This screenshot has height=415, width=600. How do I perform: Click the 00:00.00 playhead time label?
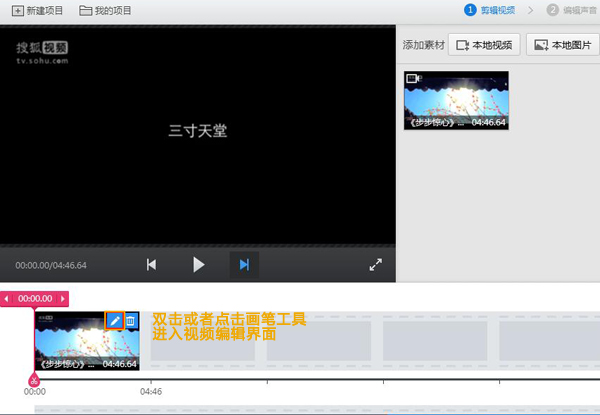click(x=35, y=298)
